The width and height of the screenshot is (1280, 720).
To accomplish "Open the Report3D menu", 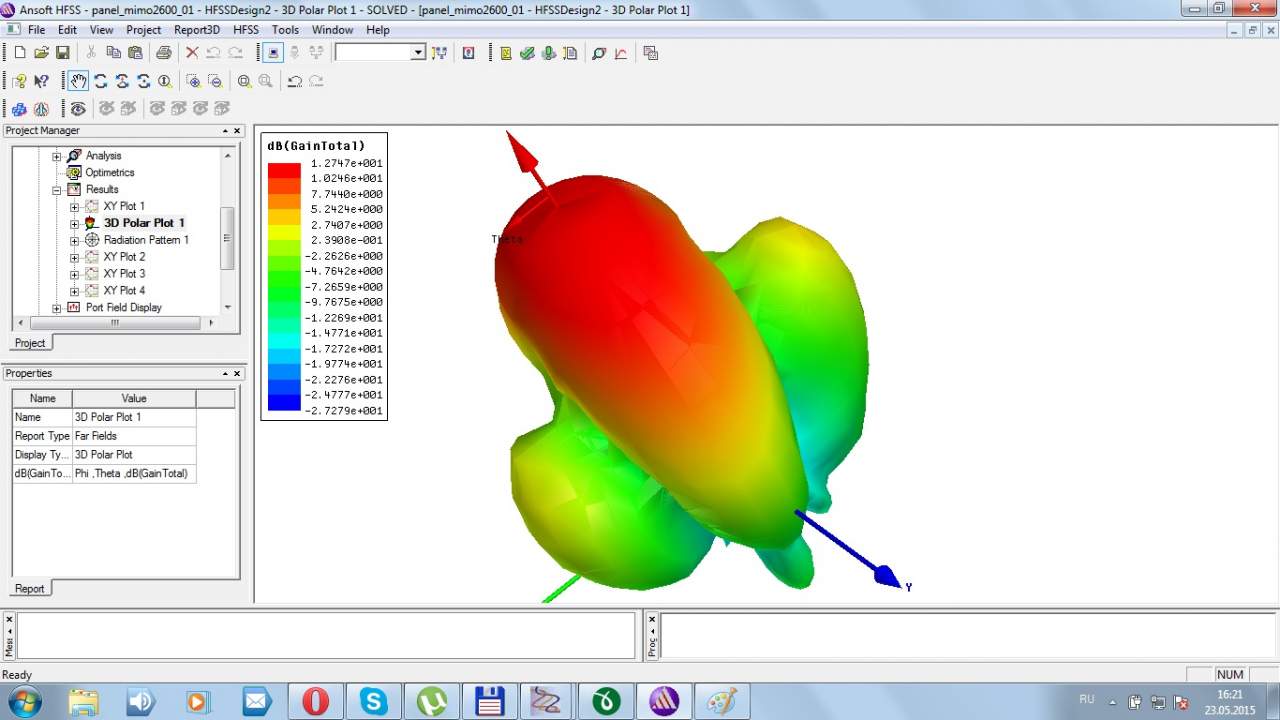I will click(197, 30).
